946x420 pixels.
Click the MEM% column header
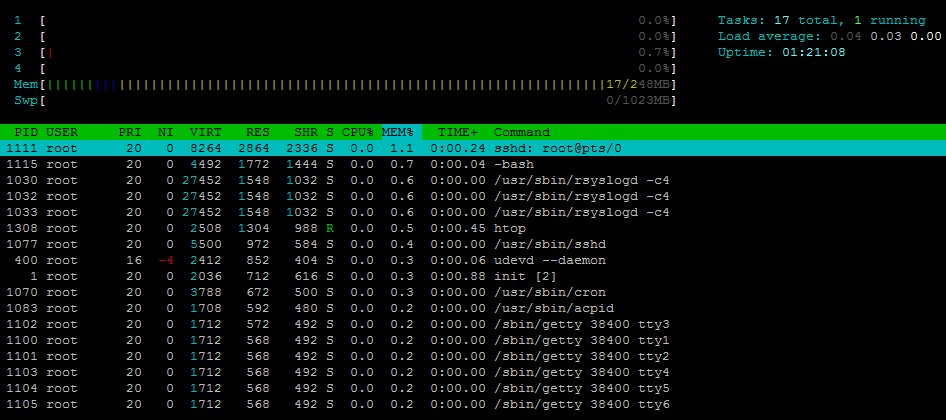pos(398,132)
